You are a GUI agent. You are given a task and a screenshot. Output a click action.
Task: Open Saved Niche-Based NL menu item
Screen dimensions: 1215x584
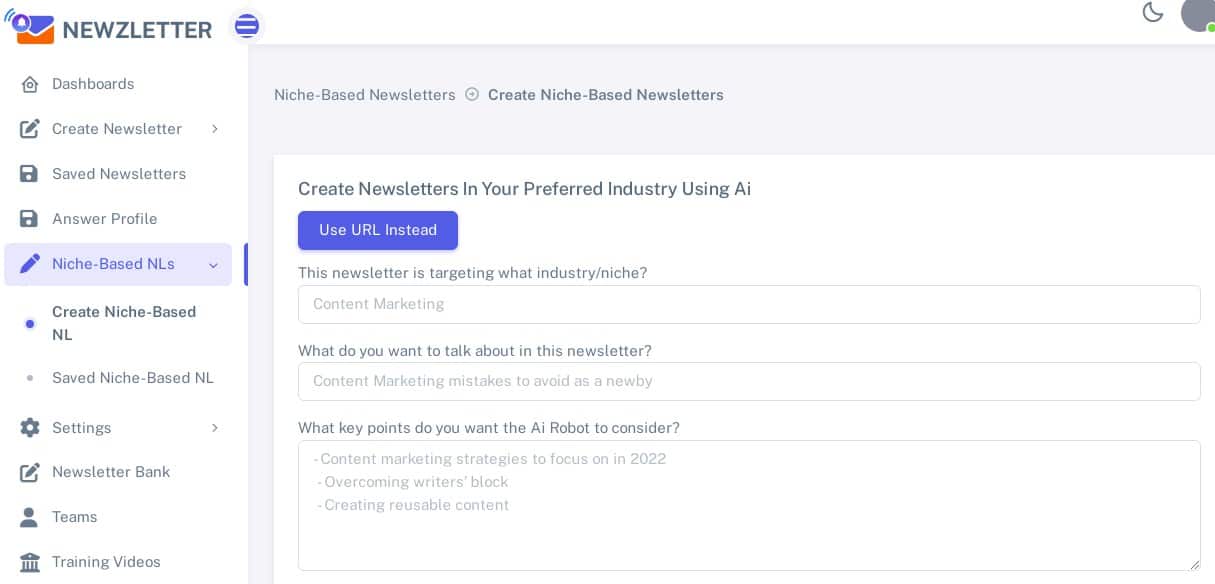[x=132, y=378]
